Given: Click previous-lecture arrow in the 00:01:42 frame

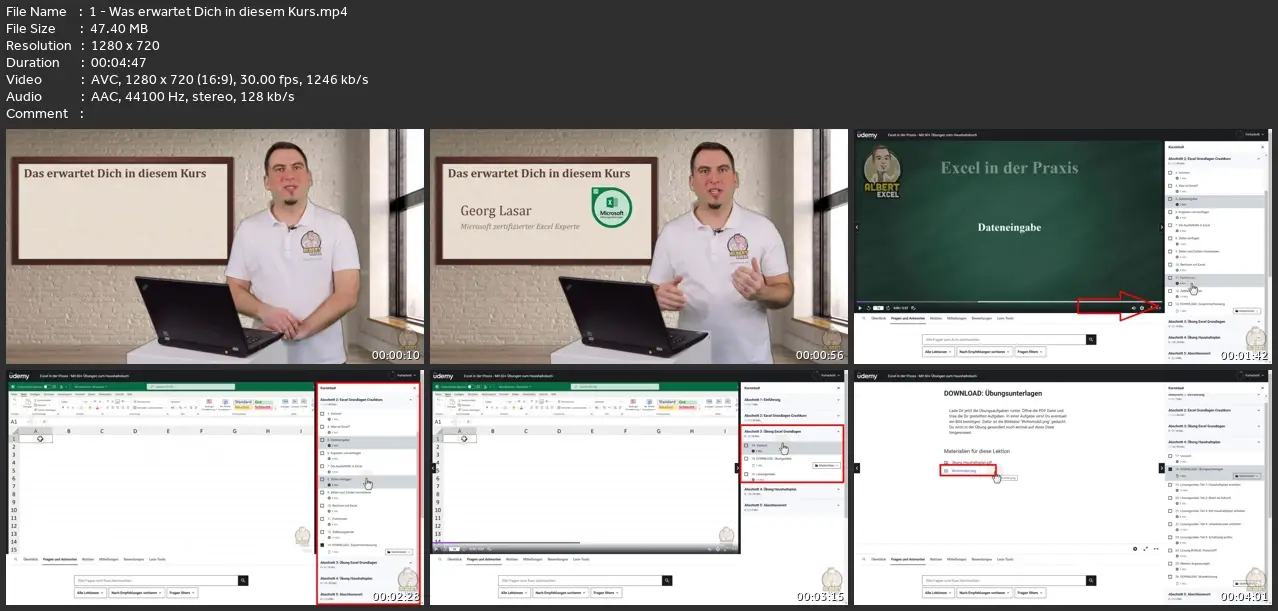Looking at the screenshot, I should click(x=856, y=227).
